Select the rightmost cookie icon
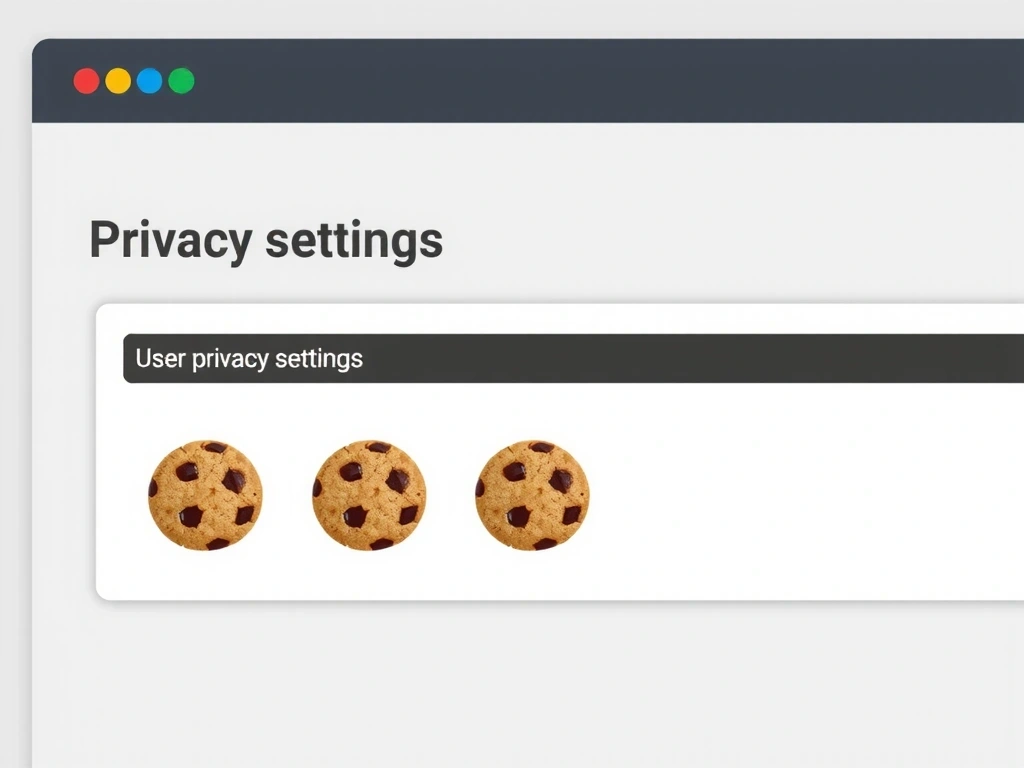The image size is (1024, 768). tap(532, 496)
